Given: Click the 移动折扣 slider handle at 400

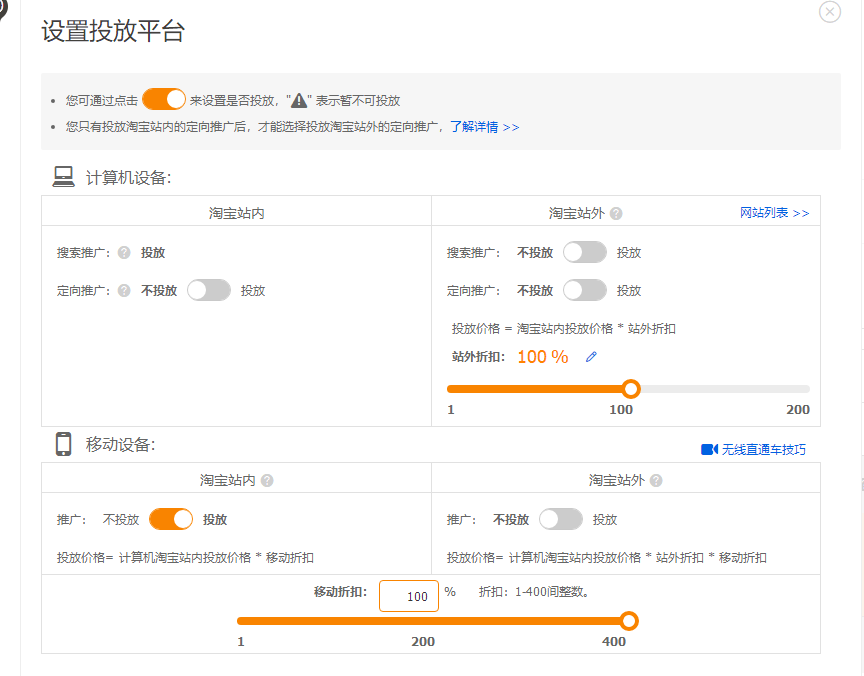Looking at the screenshot, I should click(x=628, y=621).
